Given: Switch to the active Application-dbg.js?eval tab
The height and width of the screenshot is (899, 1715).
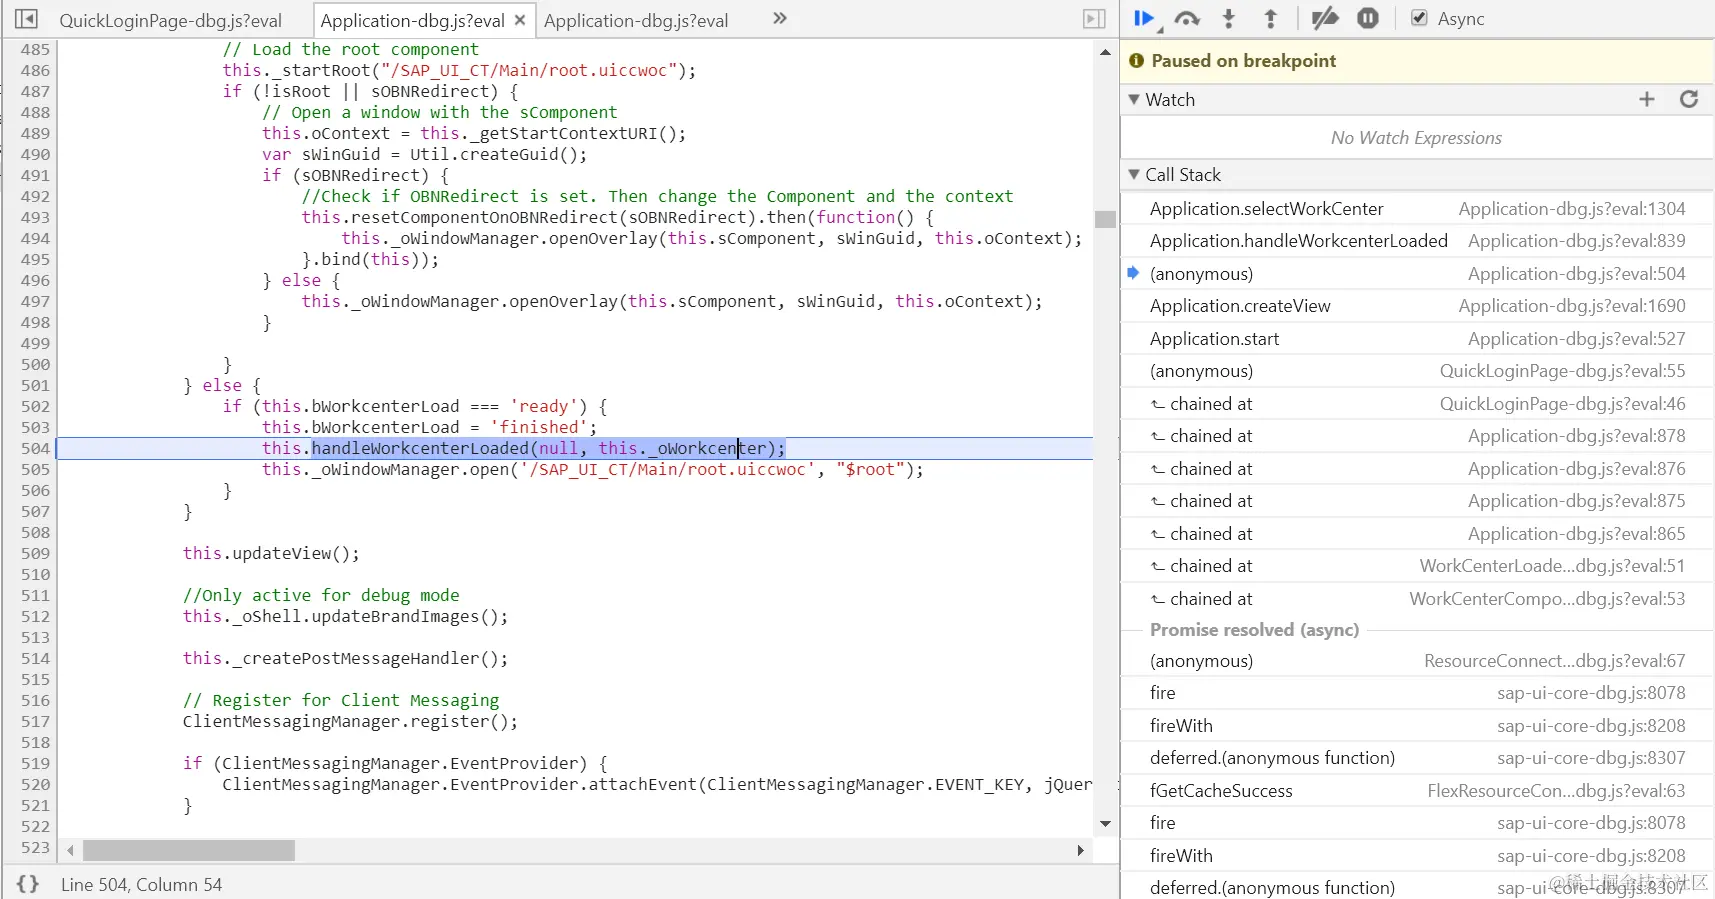Looking at the screenshot, I should [412, 20].
